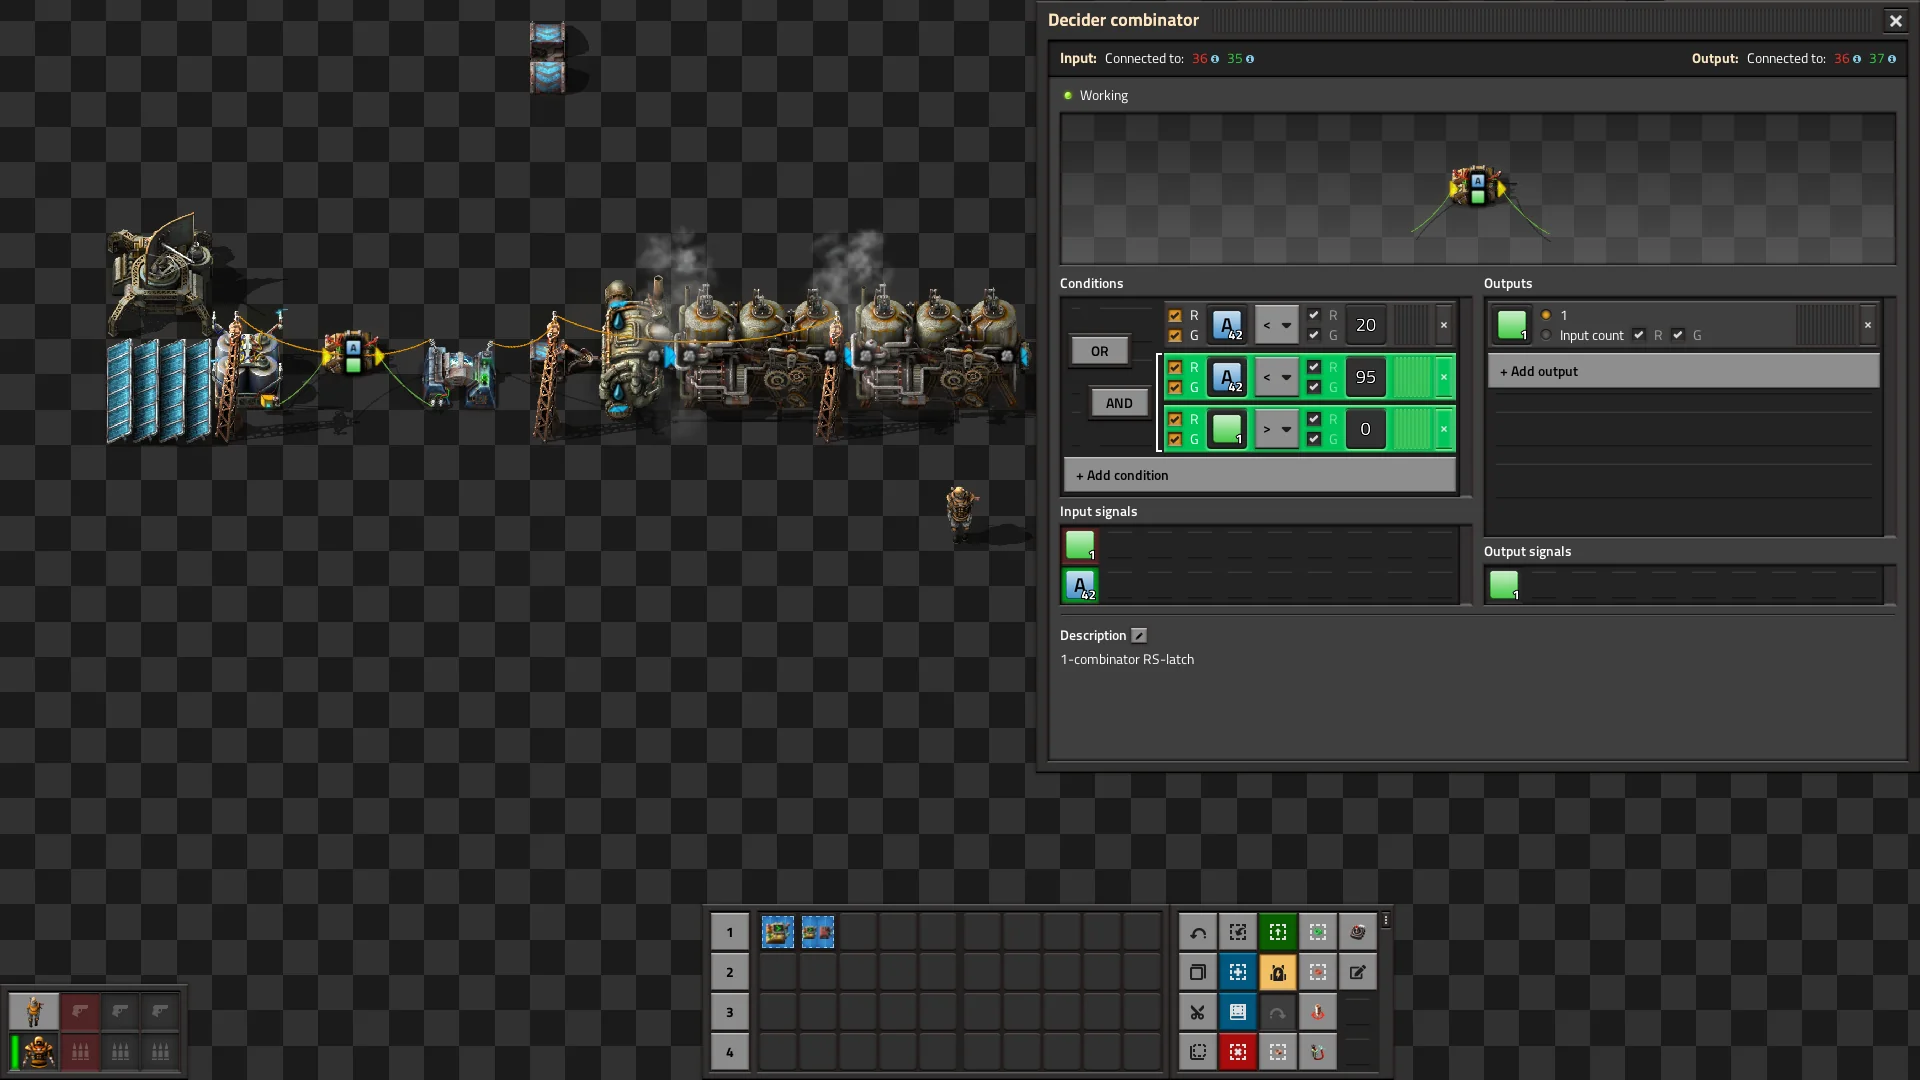Click the Add condition button
Screen dimensions: 1920x1080
(1259, 475)
